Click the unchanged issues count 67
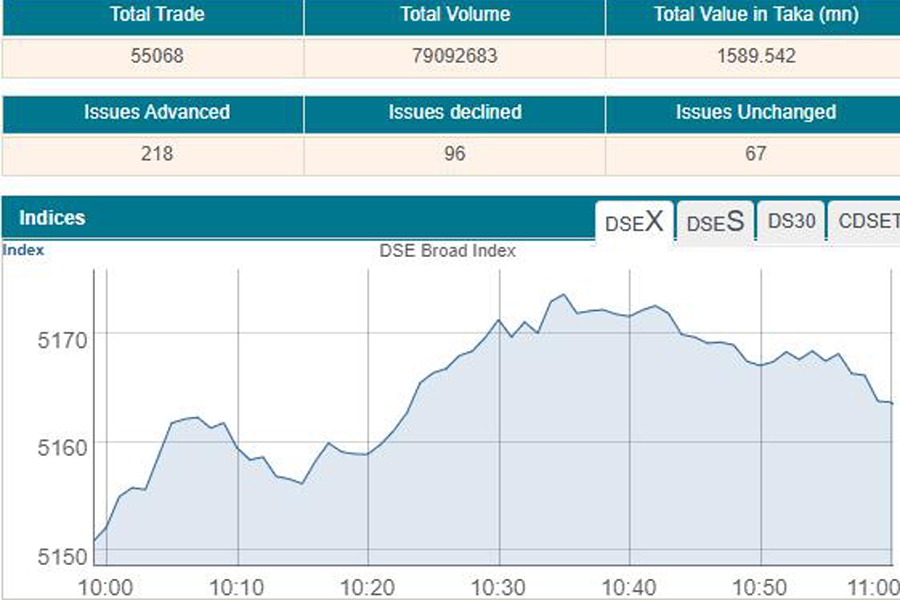 (x=756, y=154)
